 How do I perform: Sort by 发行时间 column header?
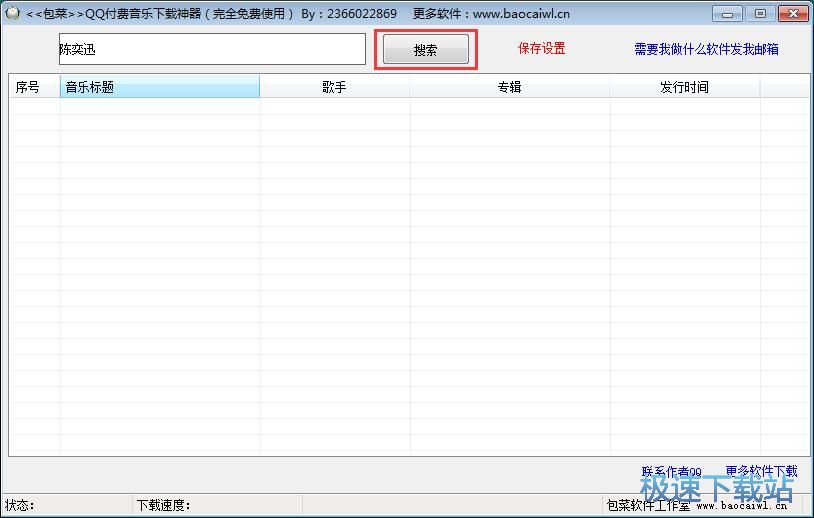click(684, 87)
